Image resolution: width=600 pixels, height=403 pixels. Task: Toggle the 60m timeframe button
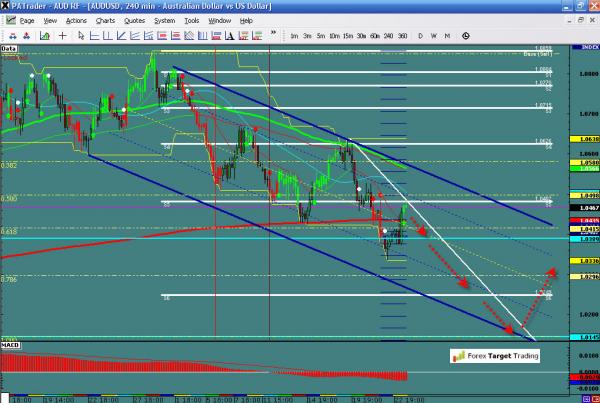(x=375, y=36)
